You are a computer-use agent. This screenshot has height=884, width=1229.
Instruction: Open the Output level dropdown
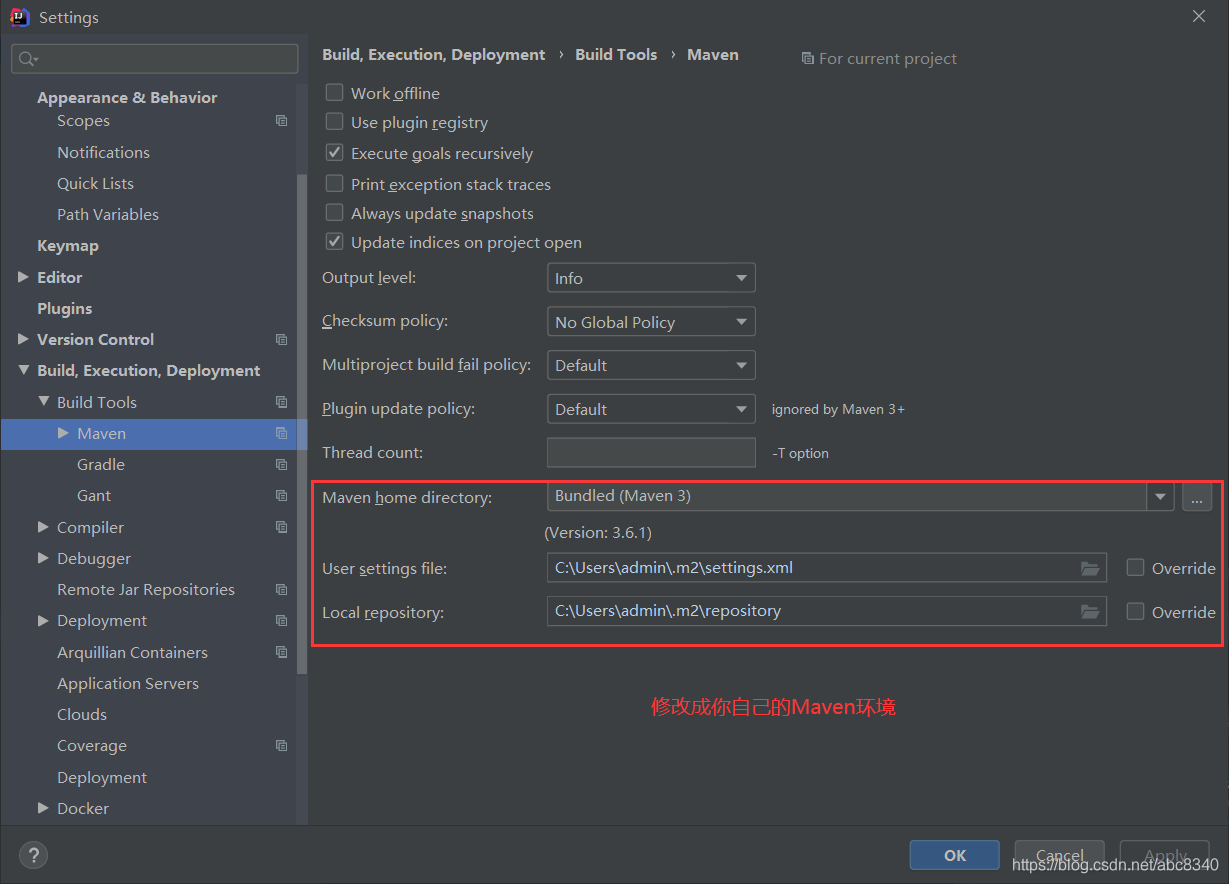(651, 278)
